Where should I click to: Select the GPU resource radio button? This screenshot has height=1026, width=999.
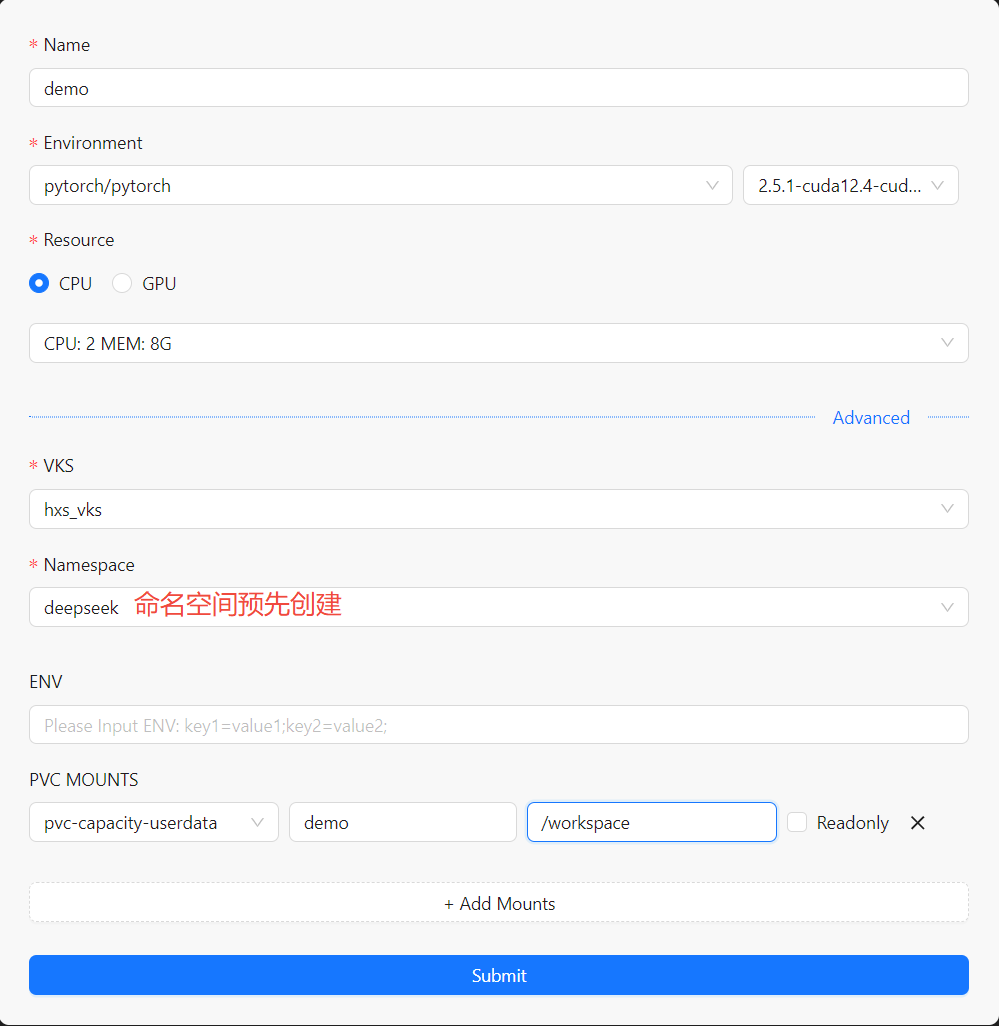click(122, 284)
